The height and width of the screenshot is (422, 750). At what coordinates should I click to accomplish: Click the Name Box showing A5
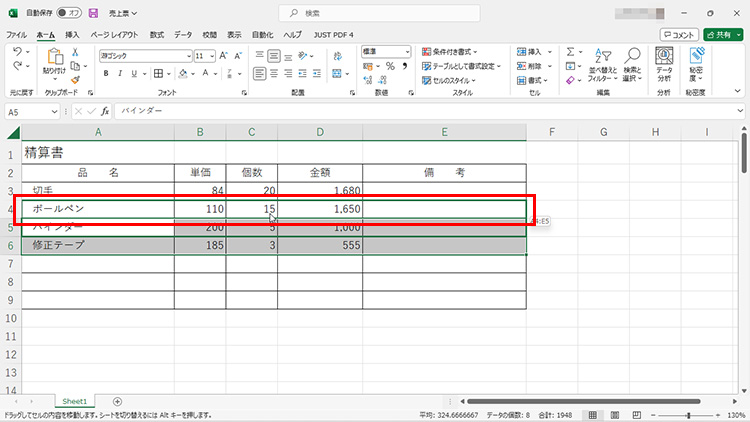[x=30, y=112]
